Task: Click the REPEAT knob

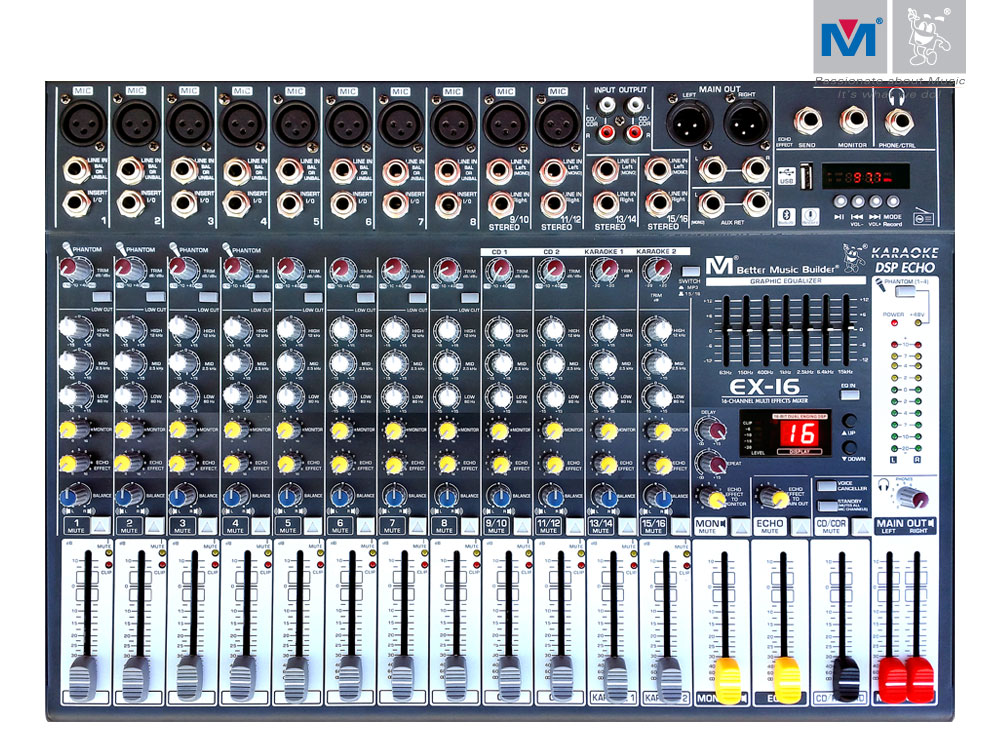Action: 712,462
